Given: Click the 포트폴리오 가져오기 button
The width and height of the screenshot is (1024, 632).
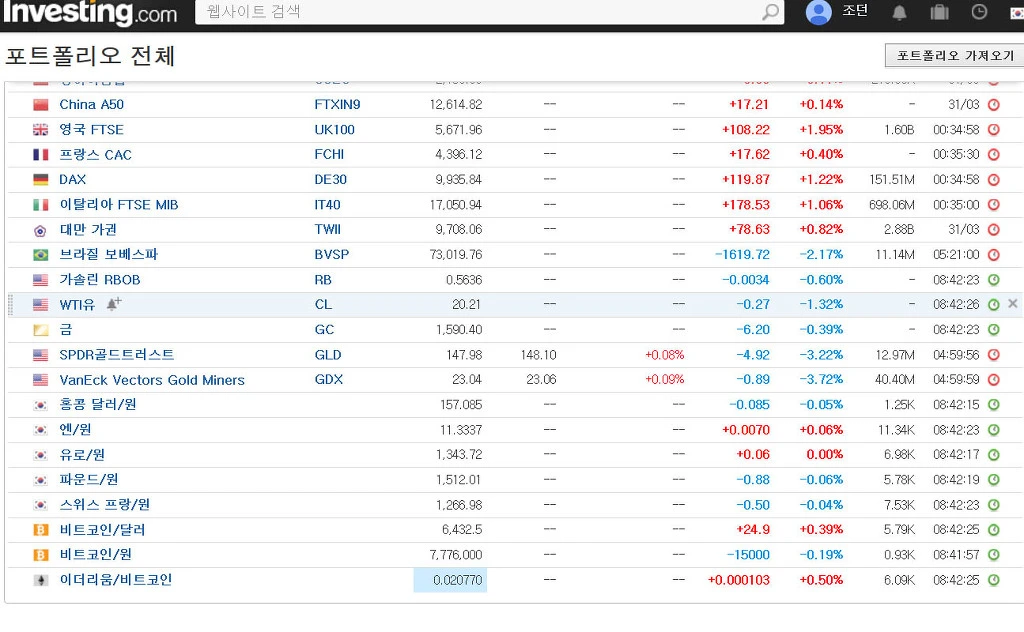Looking at the screenshot, I should 955,55.
